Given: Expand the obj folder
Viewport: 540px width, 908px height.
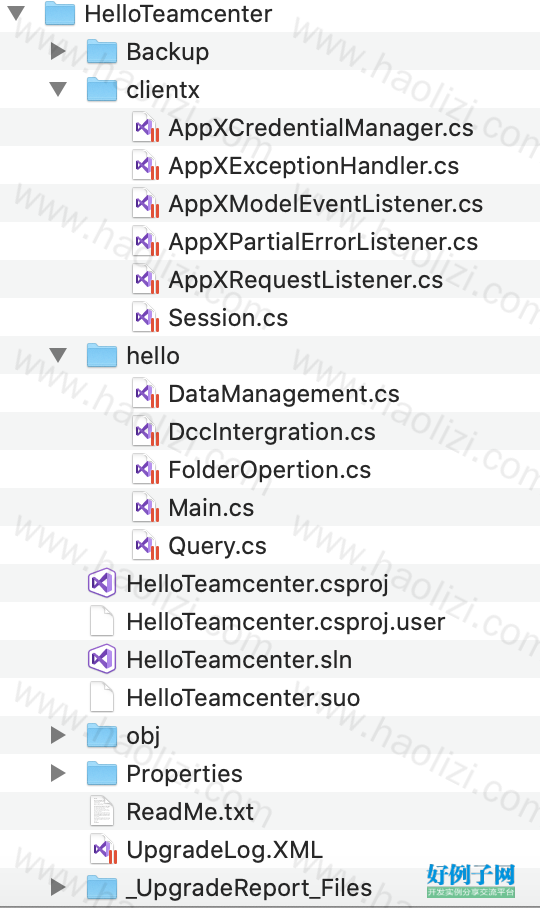Looking at the screenshot, I should tap(58, 735).
